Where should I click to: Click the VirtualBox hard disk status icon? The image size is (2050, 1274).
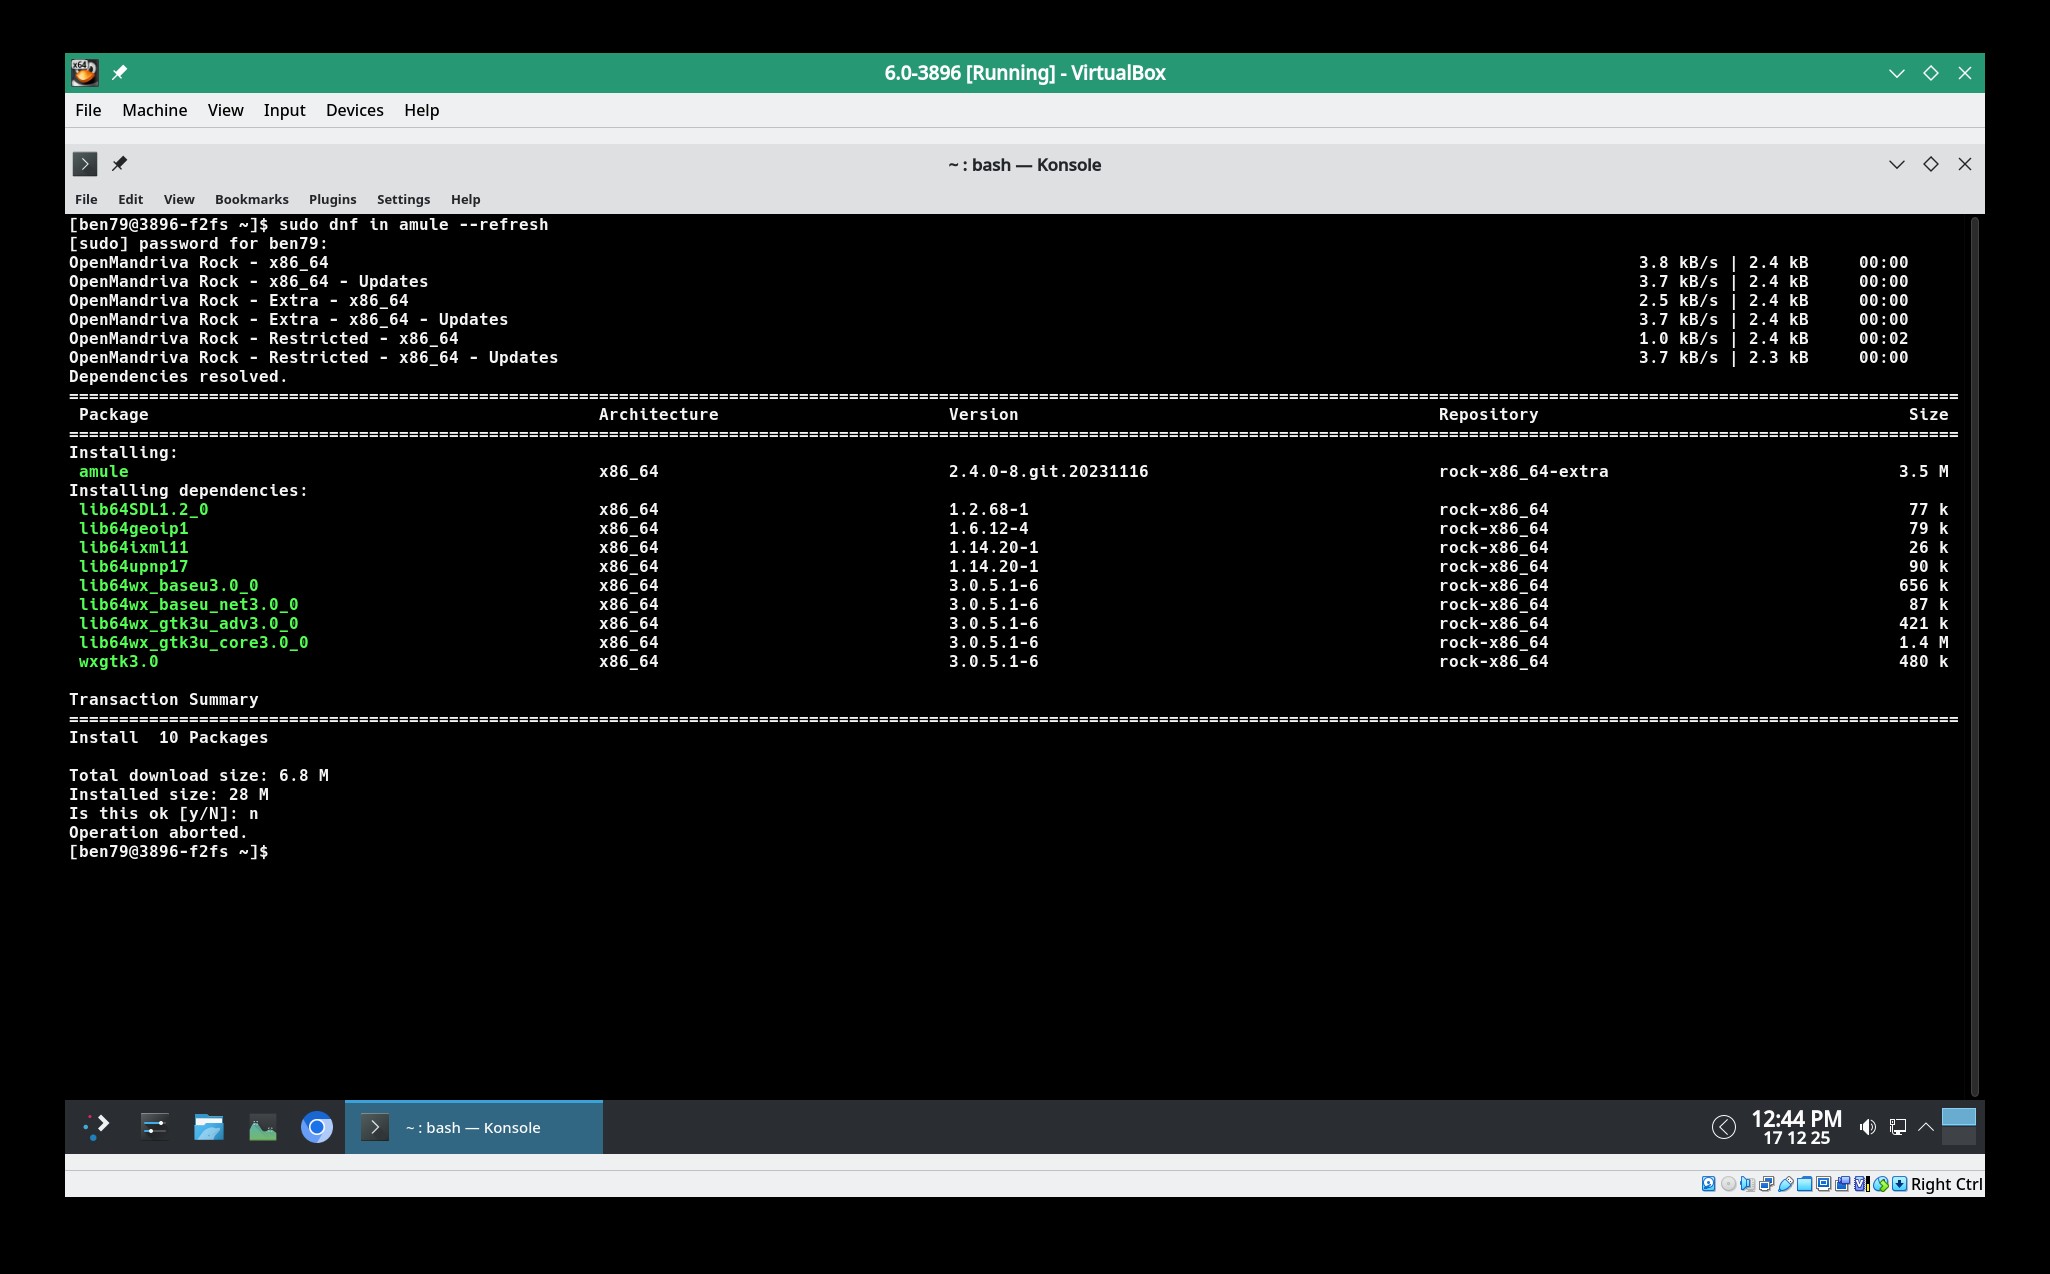tap(1708, 1184)
